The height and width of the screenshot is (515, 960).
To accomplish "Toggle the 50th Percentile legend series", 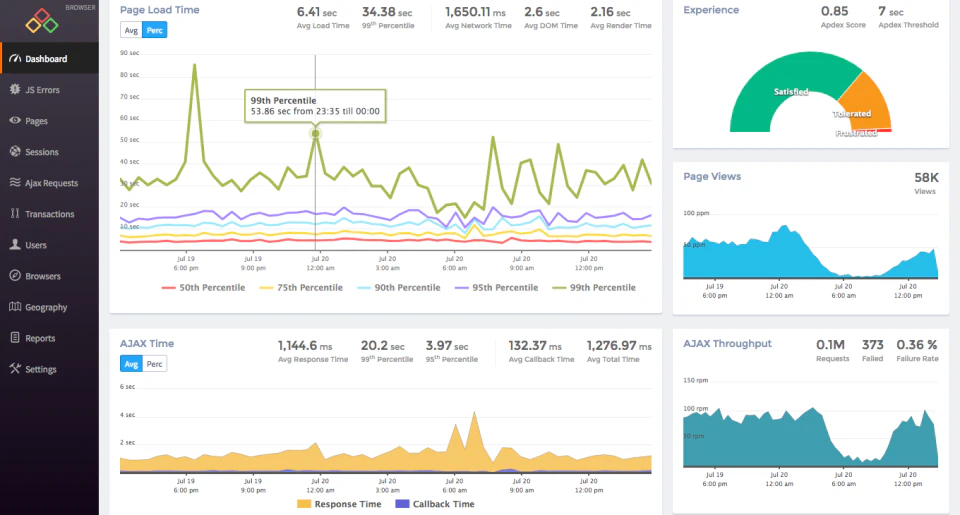I will pyautogui.click(x=205, y=288).
